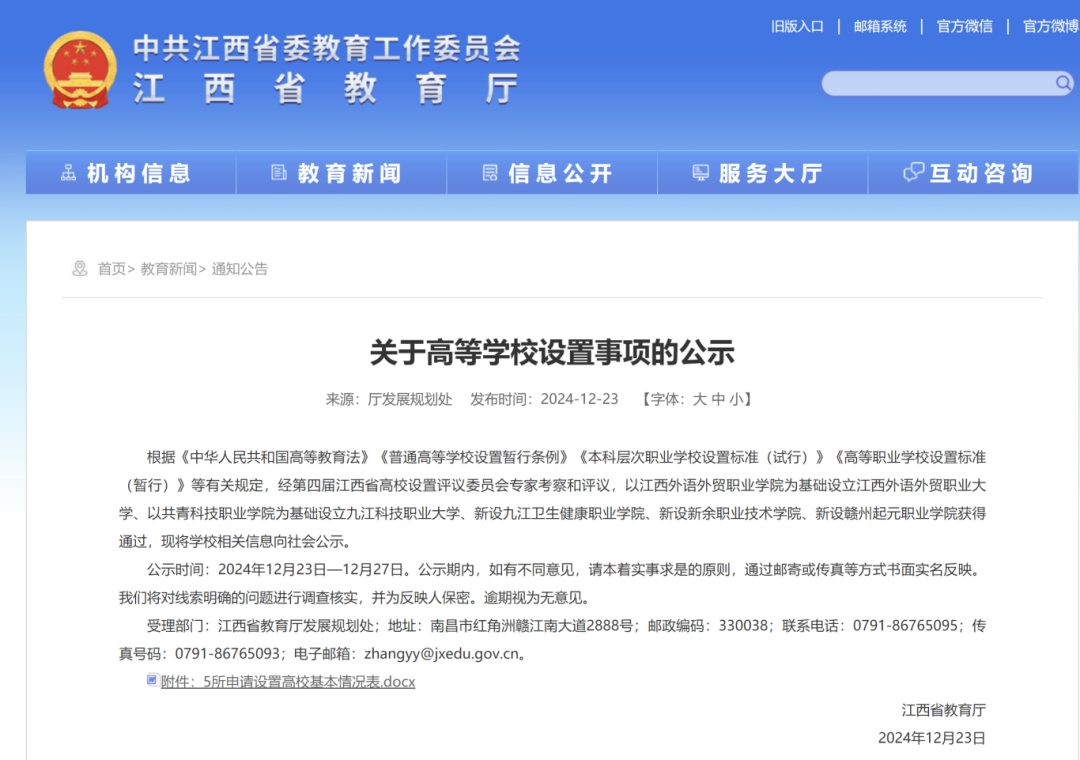Click the search input box

click(935, 83)
